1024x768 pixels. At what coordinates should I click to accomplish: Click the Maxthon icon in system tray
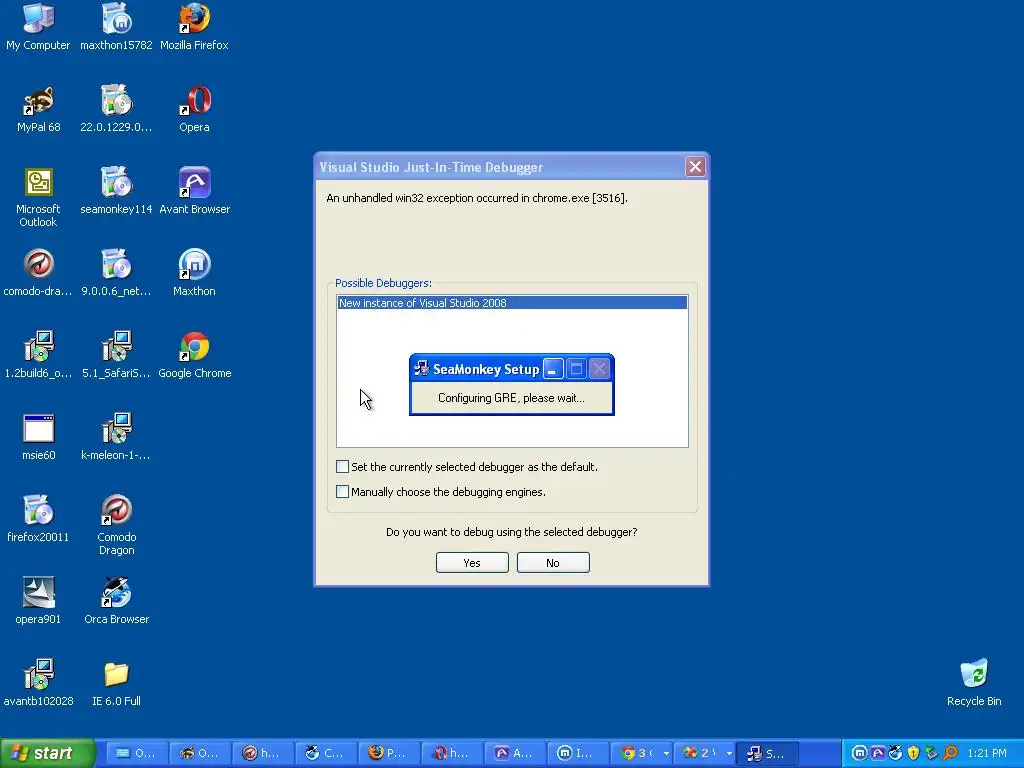click(x=859, y=753)
